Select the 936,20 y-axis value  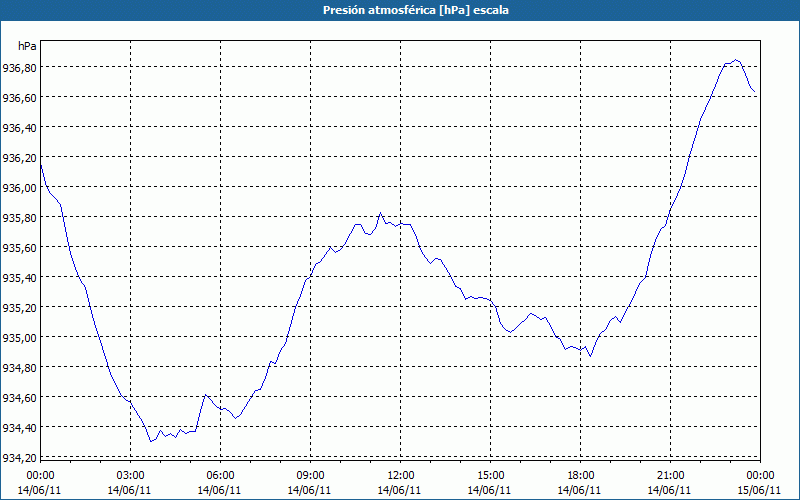(x=19, y=158)
